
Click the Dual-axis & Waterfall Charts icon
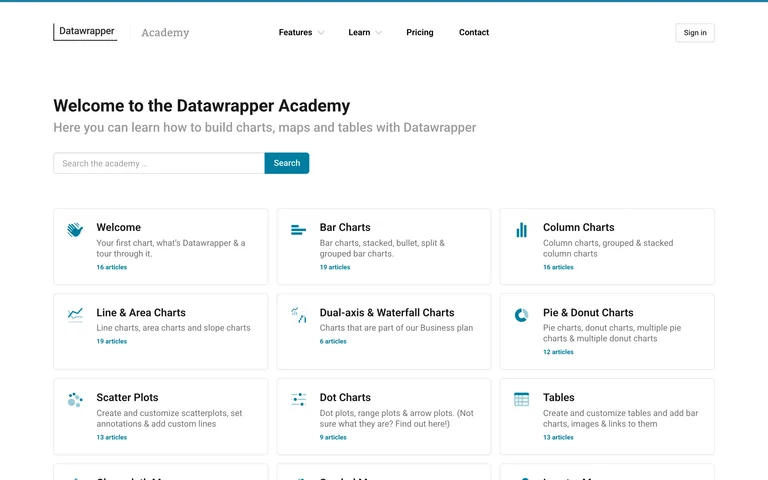298,314
